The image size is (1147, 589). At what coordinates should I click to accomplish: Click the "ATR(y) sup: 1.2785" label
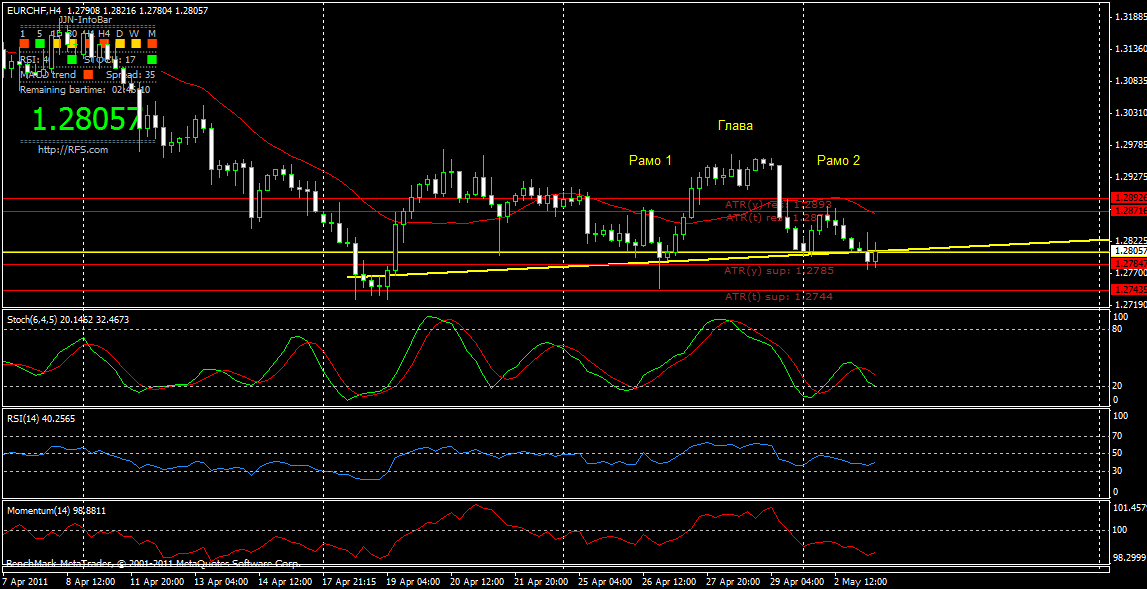[779, 270]
